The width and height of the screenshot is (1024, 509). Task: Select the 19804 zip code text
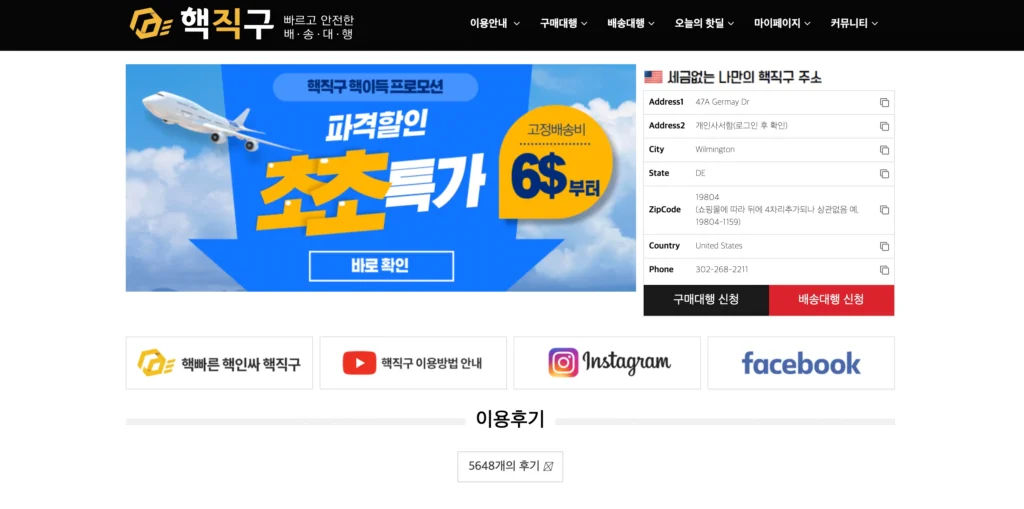tap(706, 197)
